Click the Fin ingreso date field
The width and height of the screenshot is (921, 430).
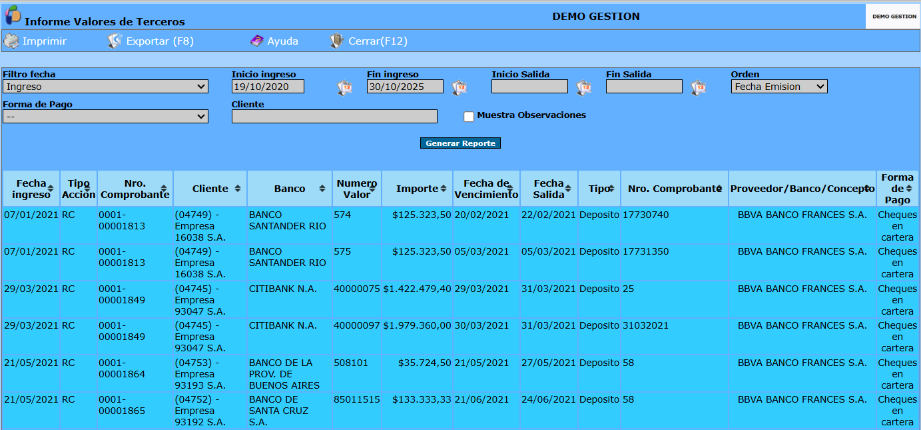tap(405, 86)
